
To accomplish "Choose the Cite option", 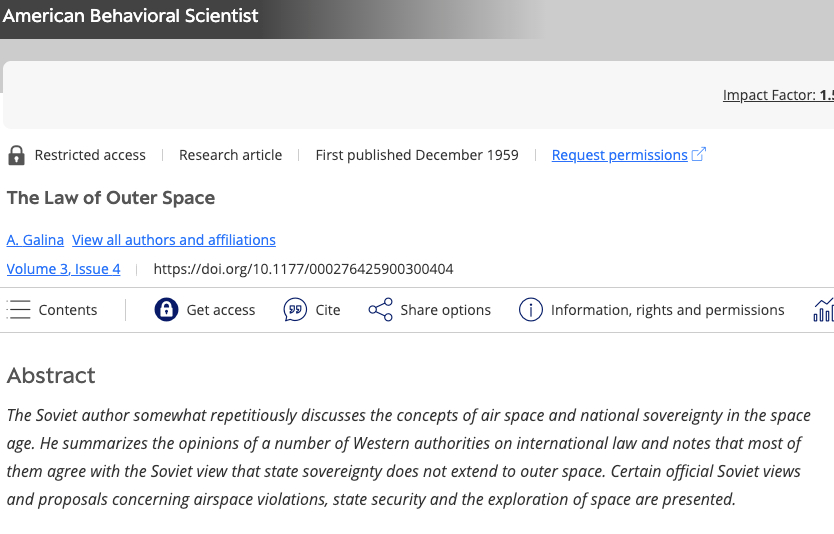I will [x=328, y=310].
